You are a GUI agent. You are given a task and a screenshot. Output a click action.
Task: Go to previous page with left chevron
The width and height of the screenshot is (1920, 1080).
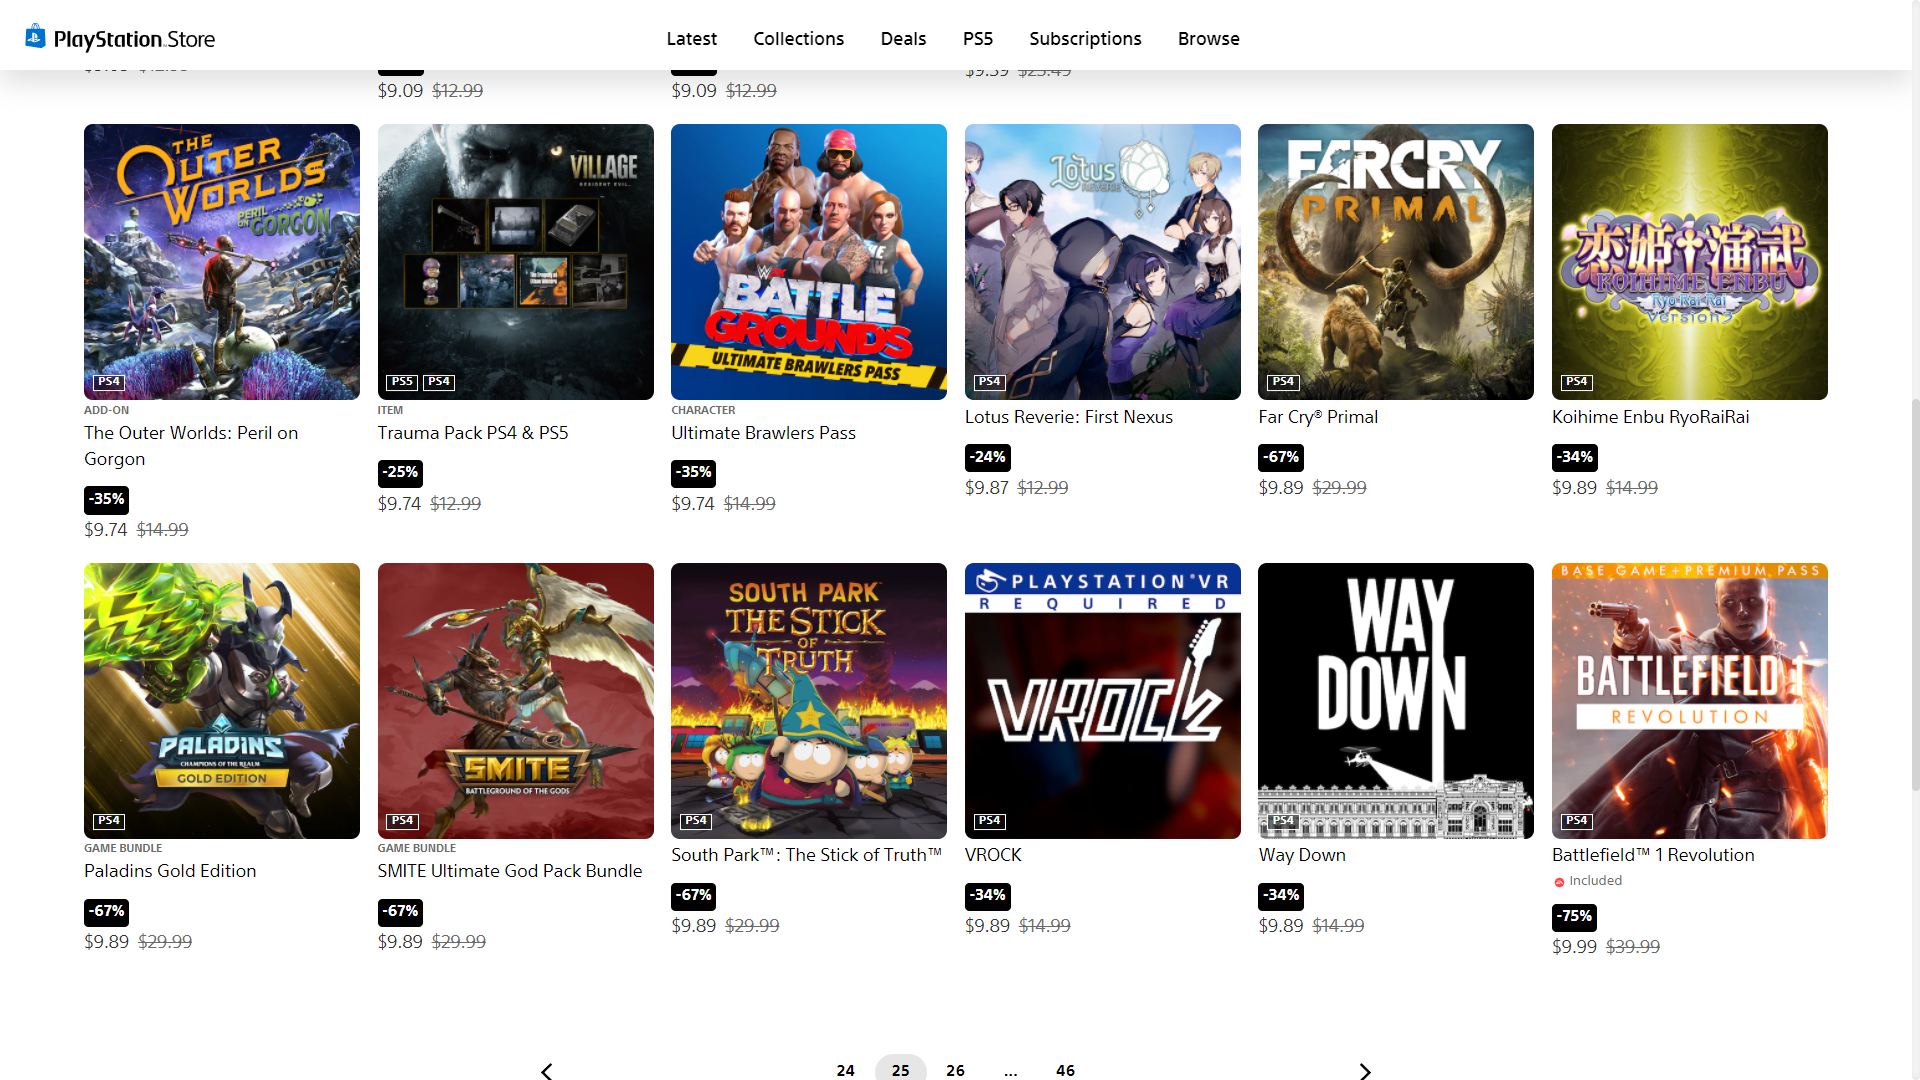tap(546, 1070)
